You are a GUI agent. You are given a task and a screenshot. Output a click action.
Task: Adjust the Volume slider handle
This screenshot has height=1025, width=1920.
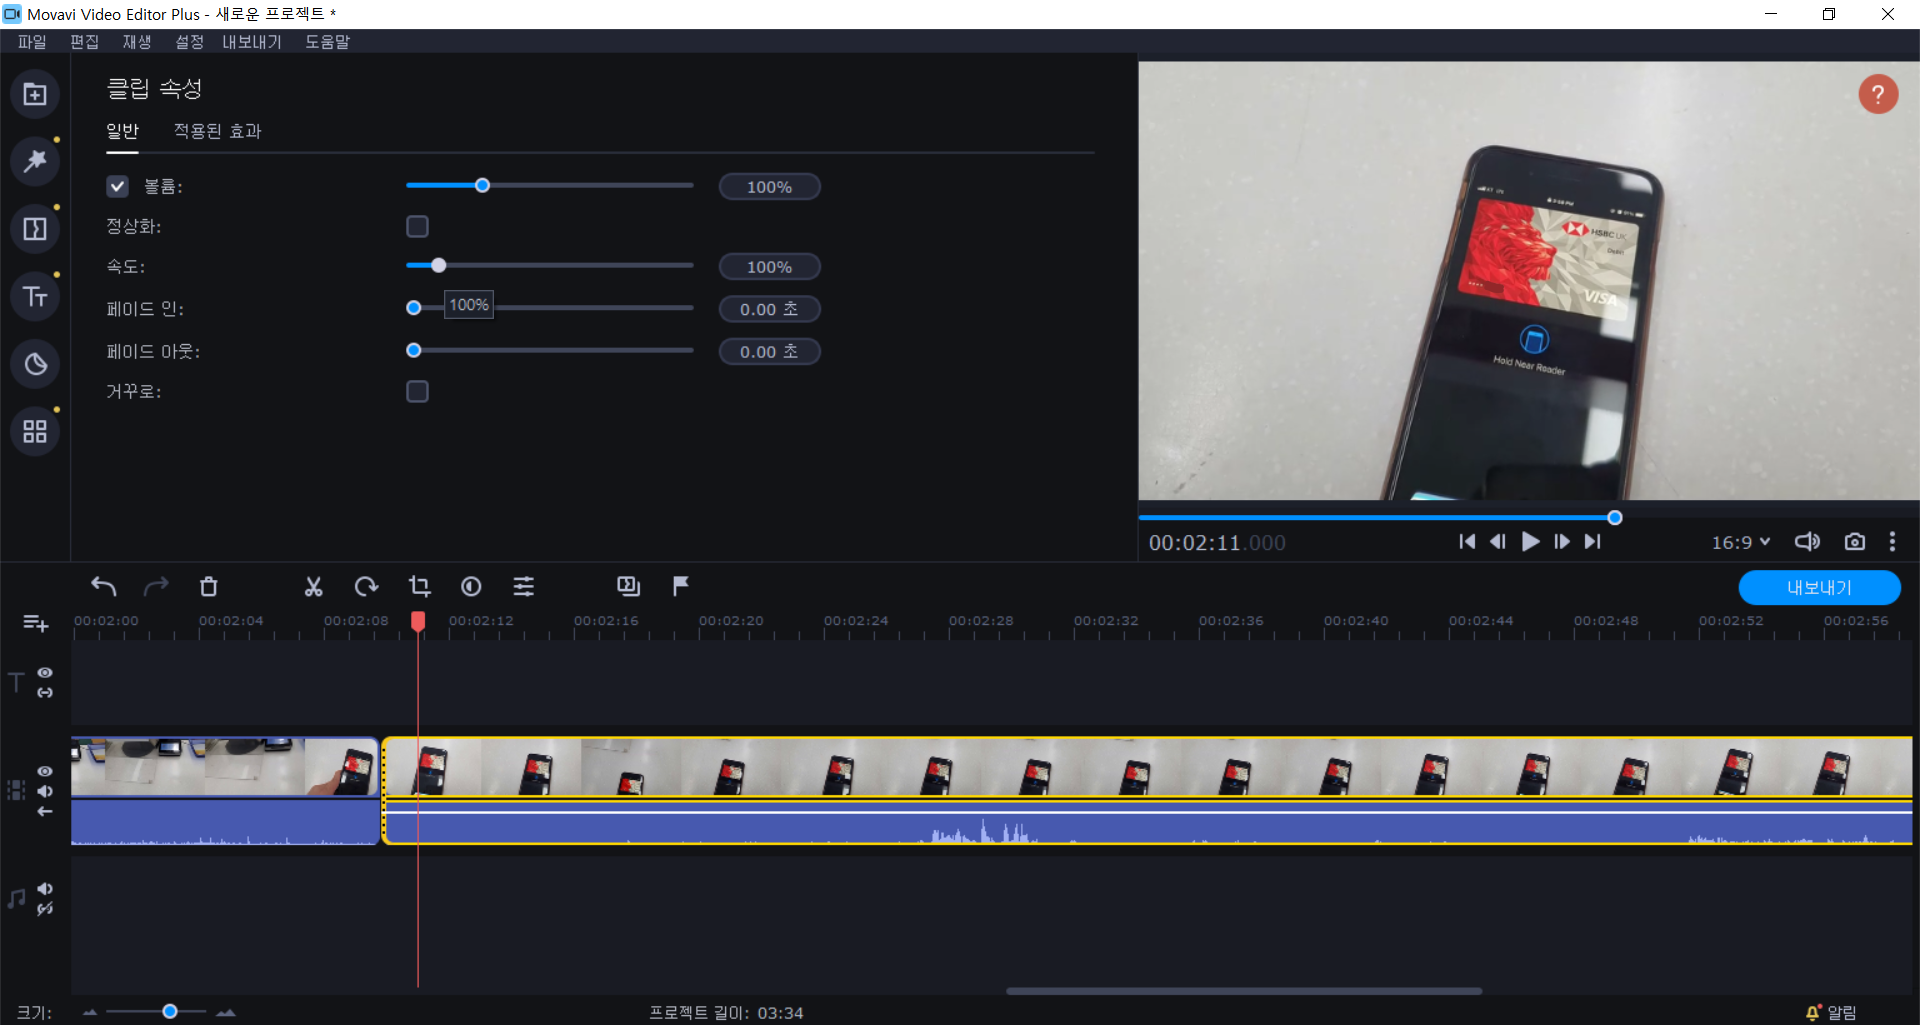point(482,185)
